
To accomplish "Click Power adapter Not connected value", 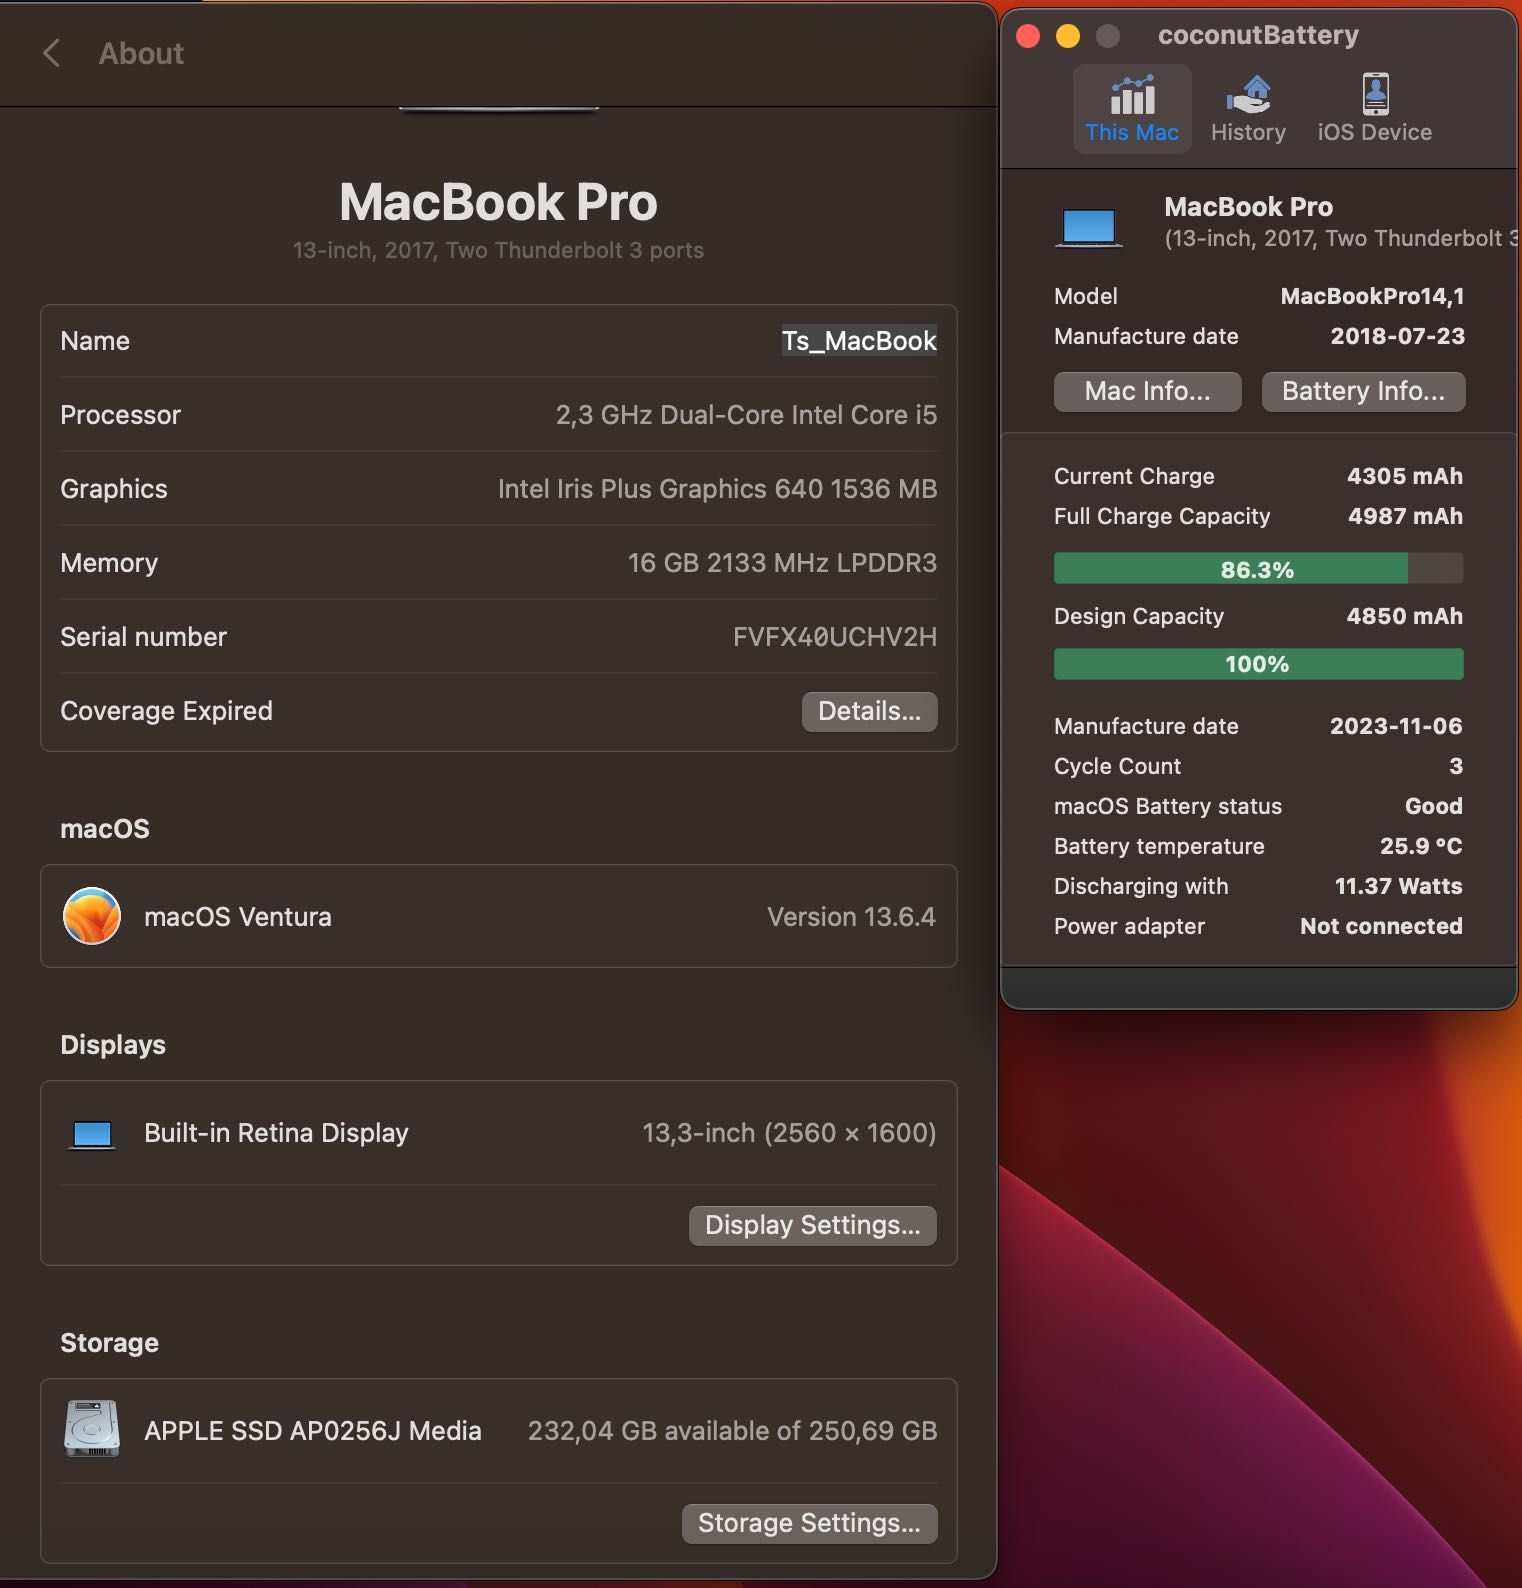I will tap(1381, 926).
